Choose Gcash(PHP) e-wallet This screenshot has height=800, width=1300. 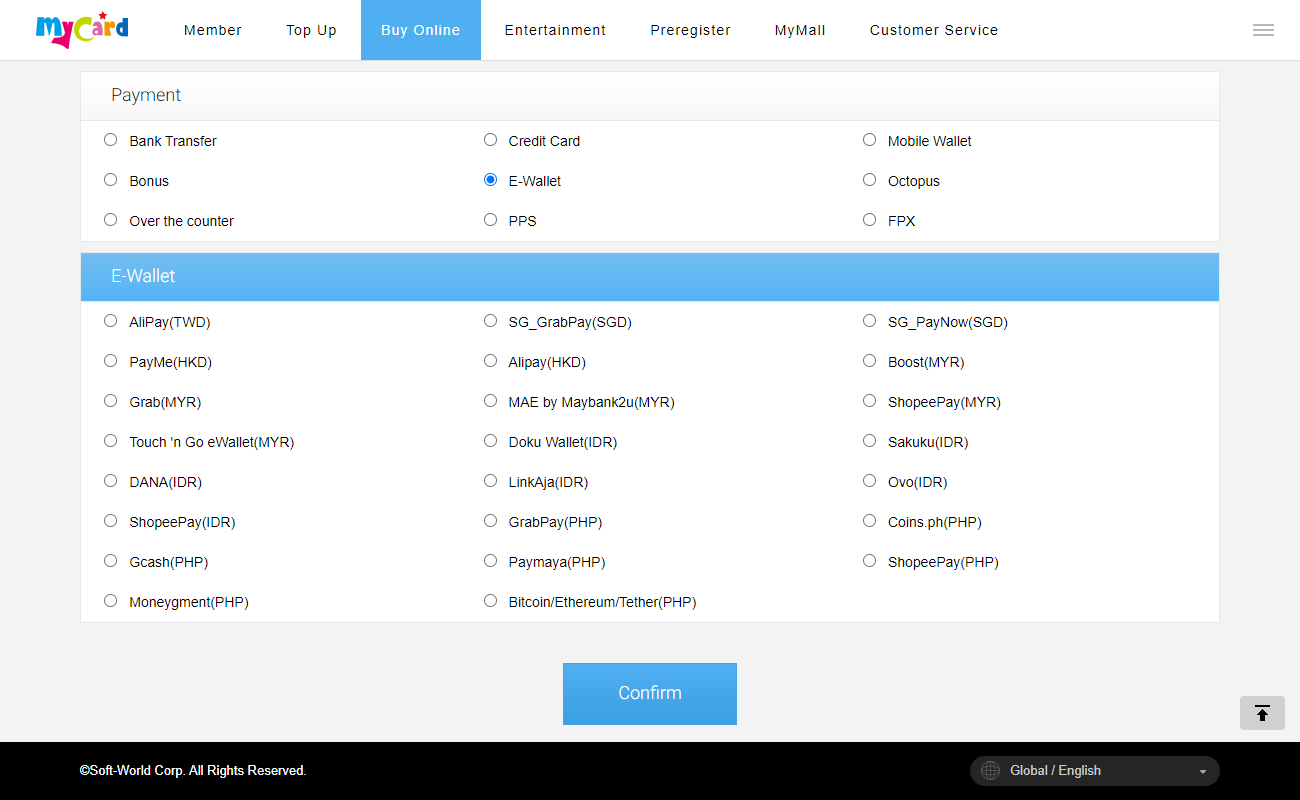[x=111, y=561]
